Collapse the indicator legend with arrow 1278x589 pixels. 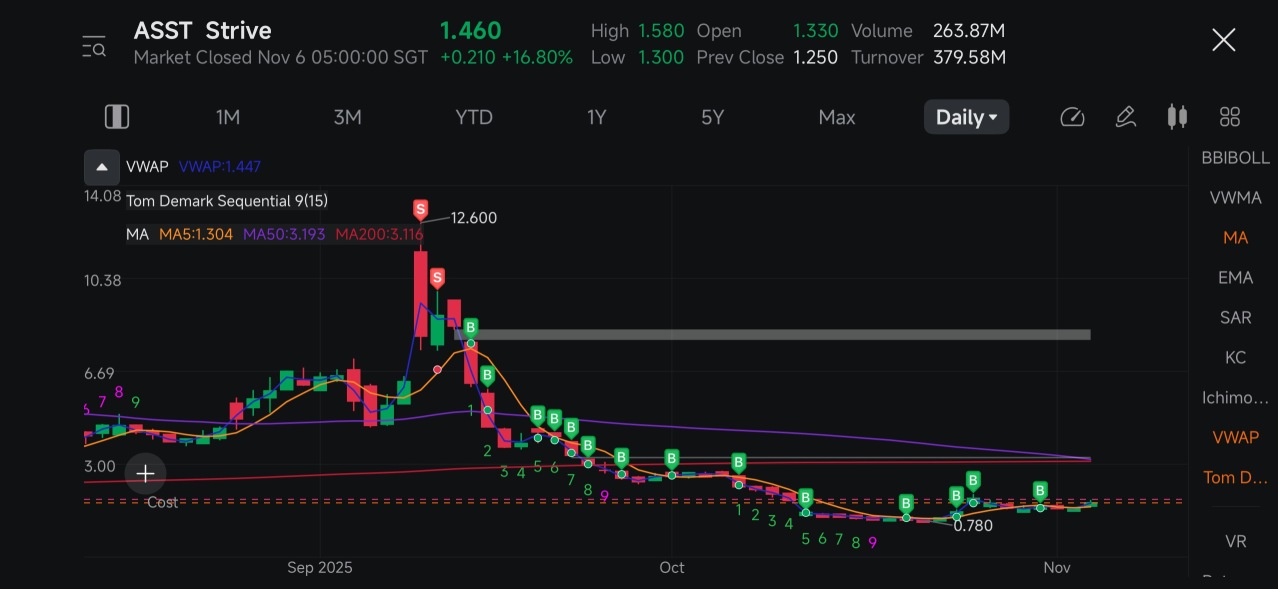tap(102, 166)
